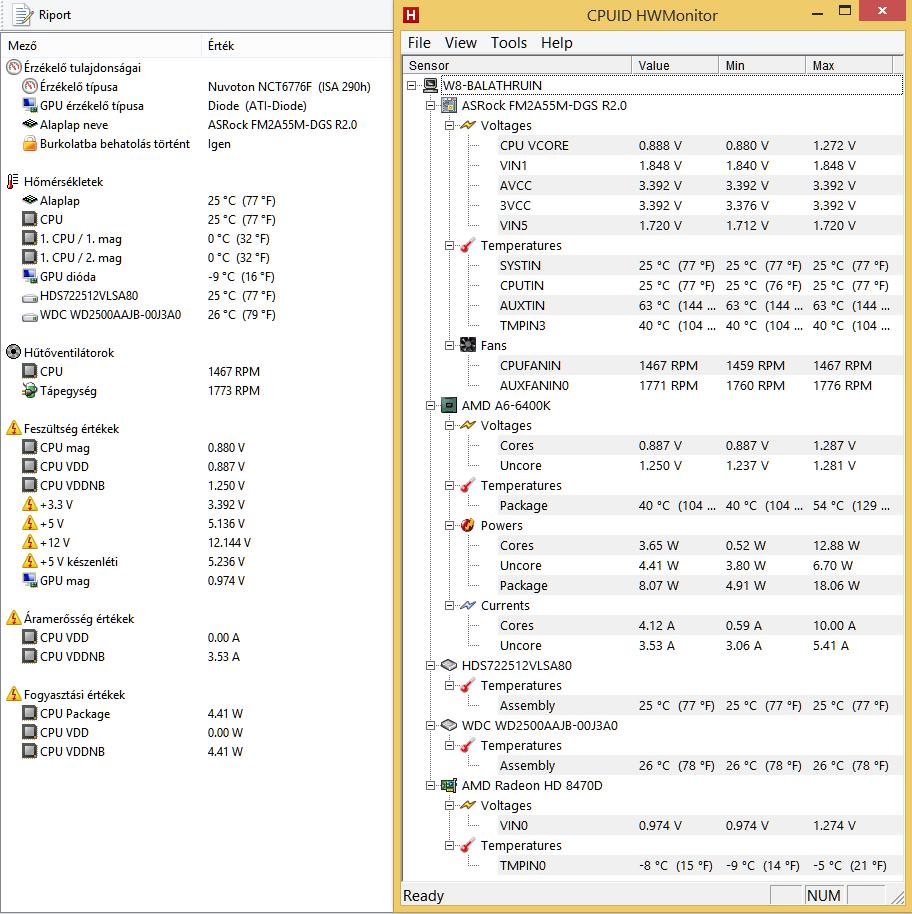Click the Érték column header in Riport

click(297, 45)
